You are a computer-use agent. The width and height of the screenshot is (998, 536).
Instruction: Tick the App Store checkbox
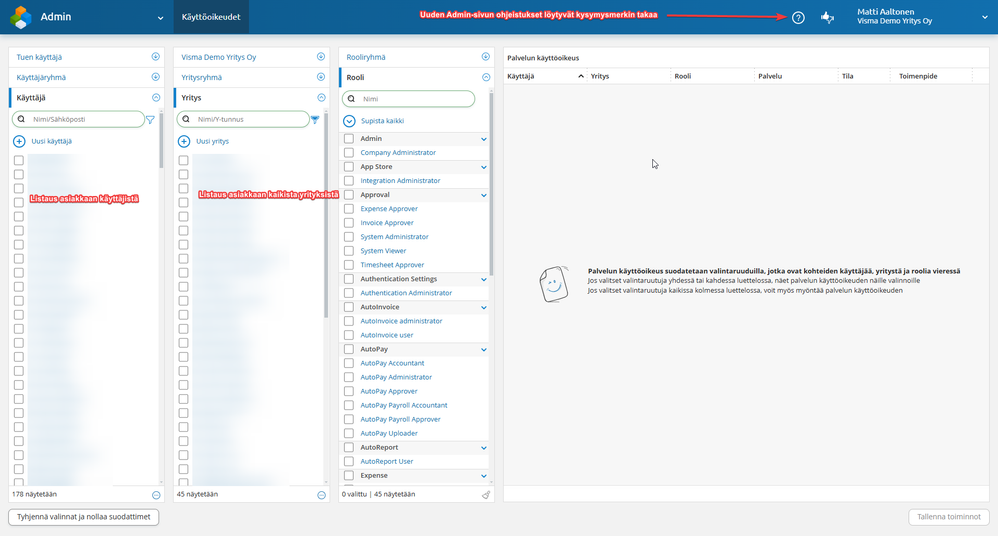pos(349,166)
